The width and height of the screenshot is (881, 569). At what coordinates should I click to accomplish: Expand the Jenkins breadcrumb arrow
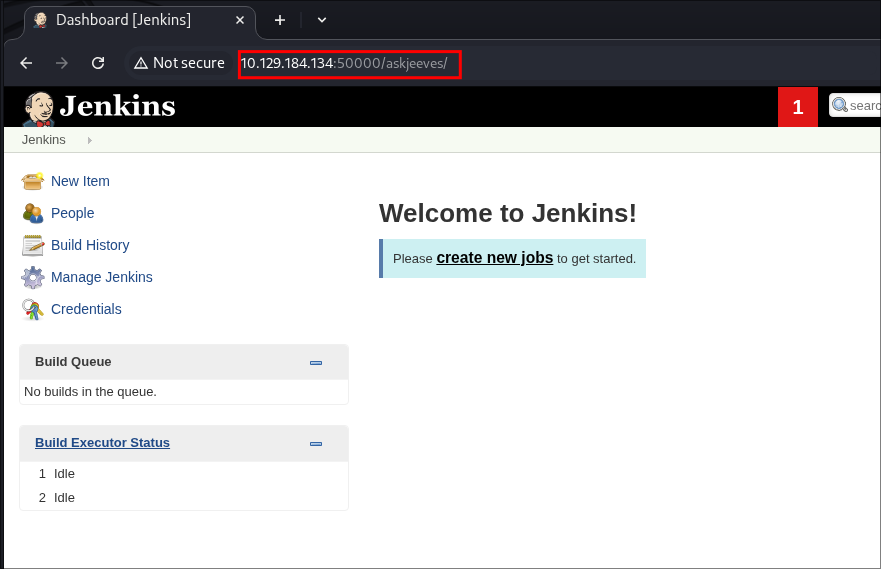point(89,140)
